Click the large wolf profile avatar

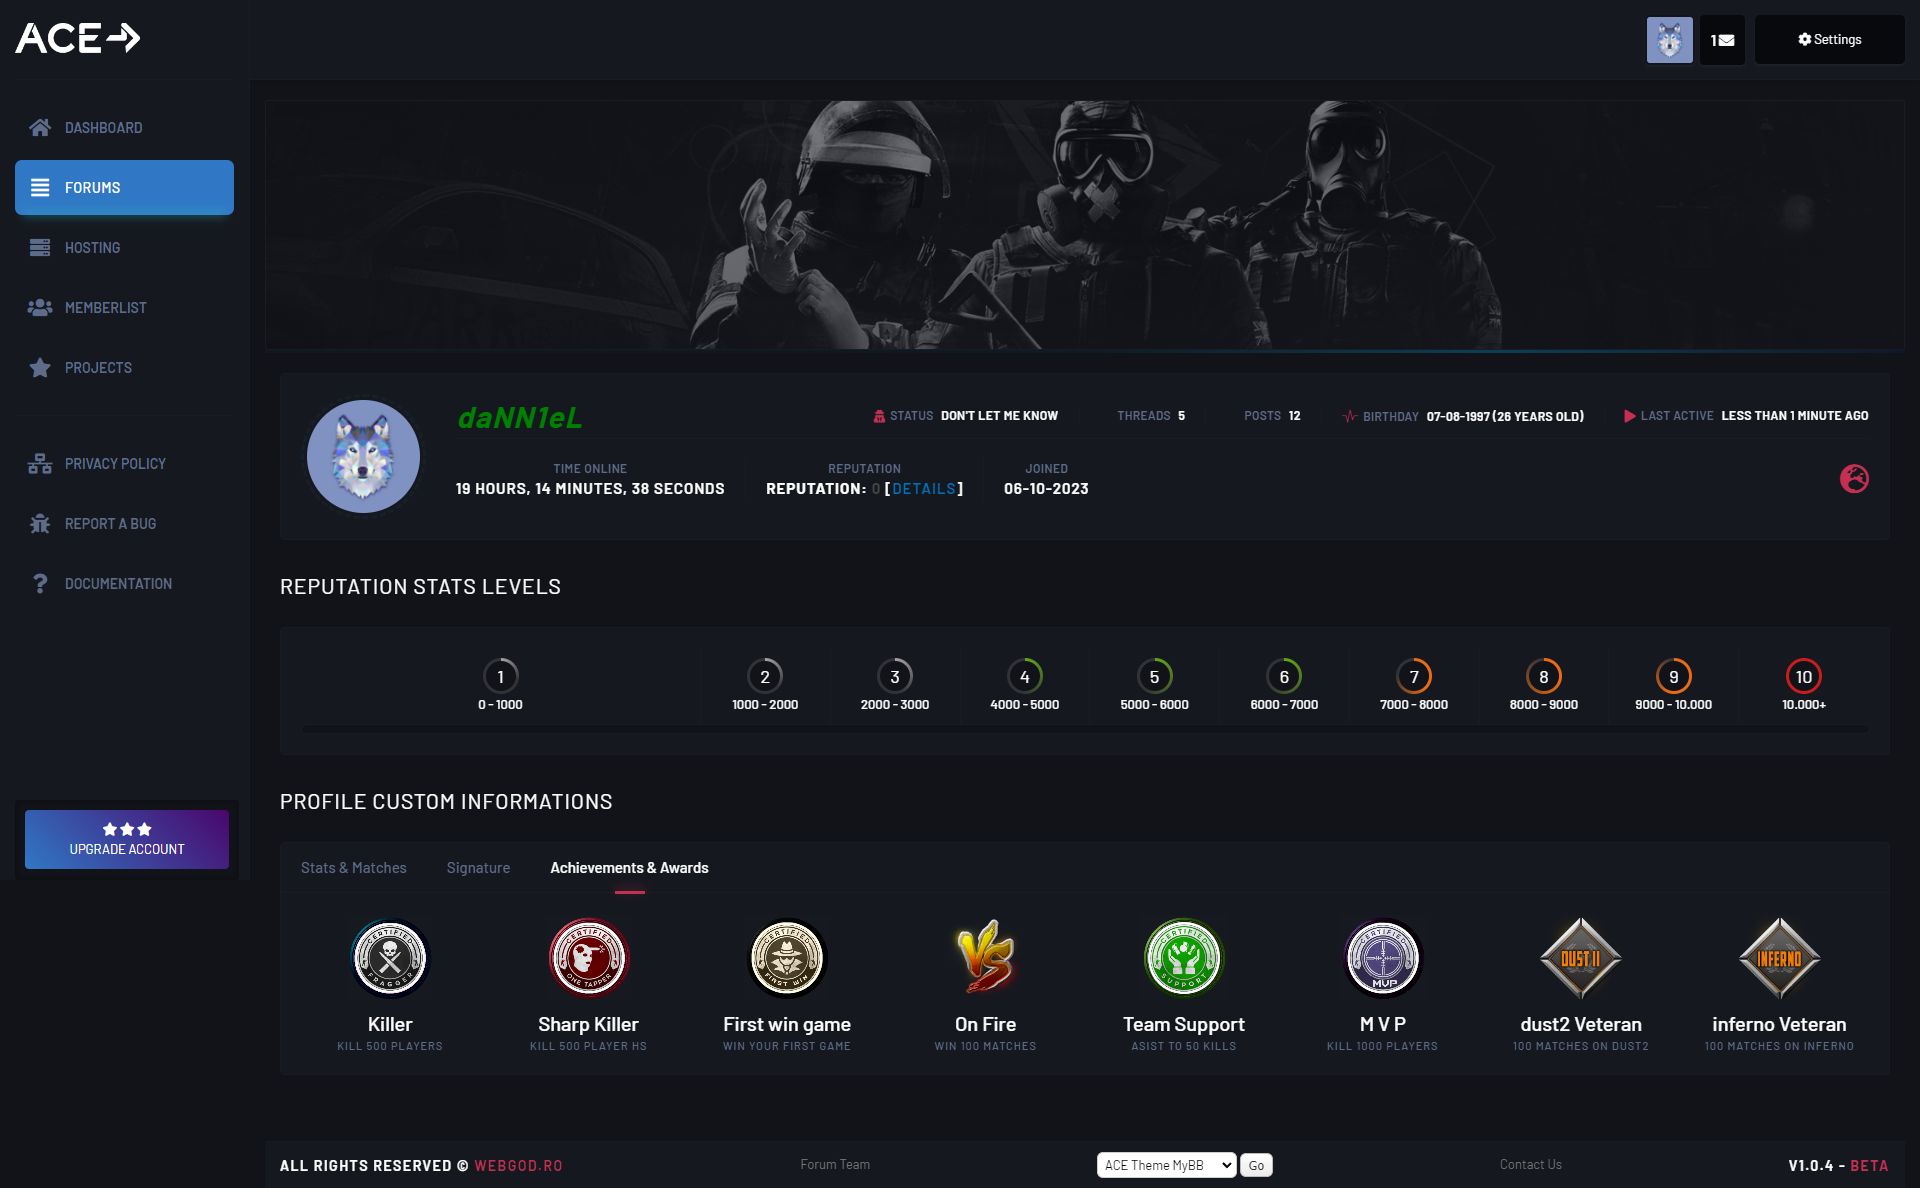[x=363, y=456]
